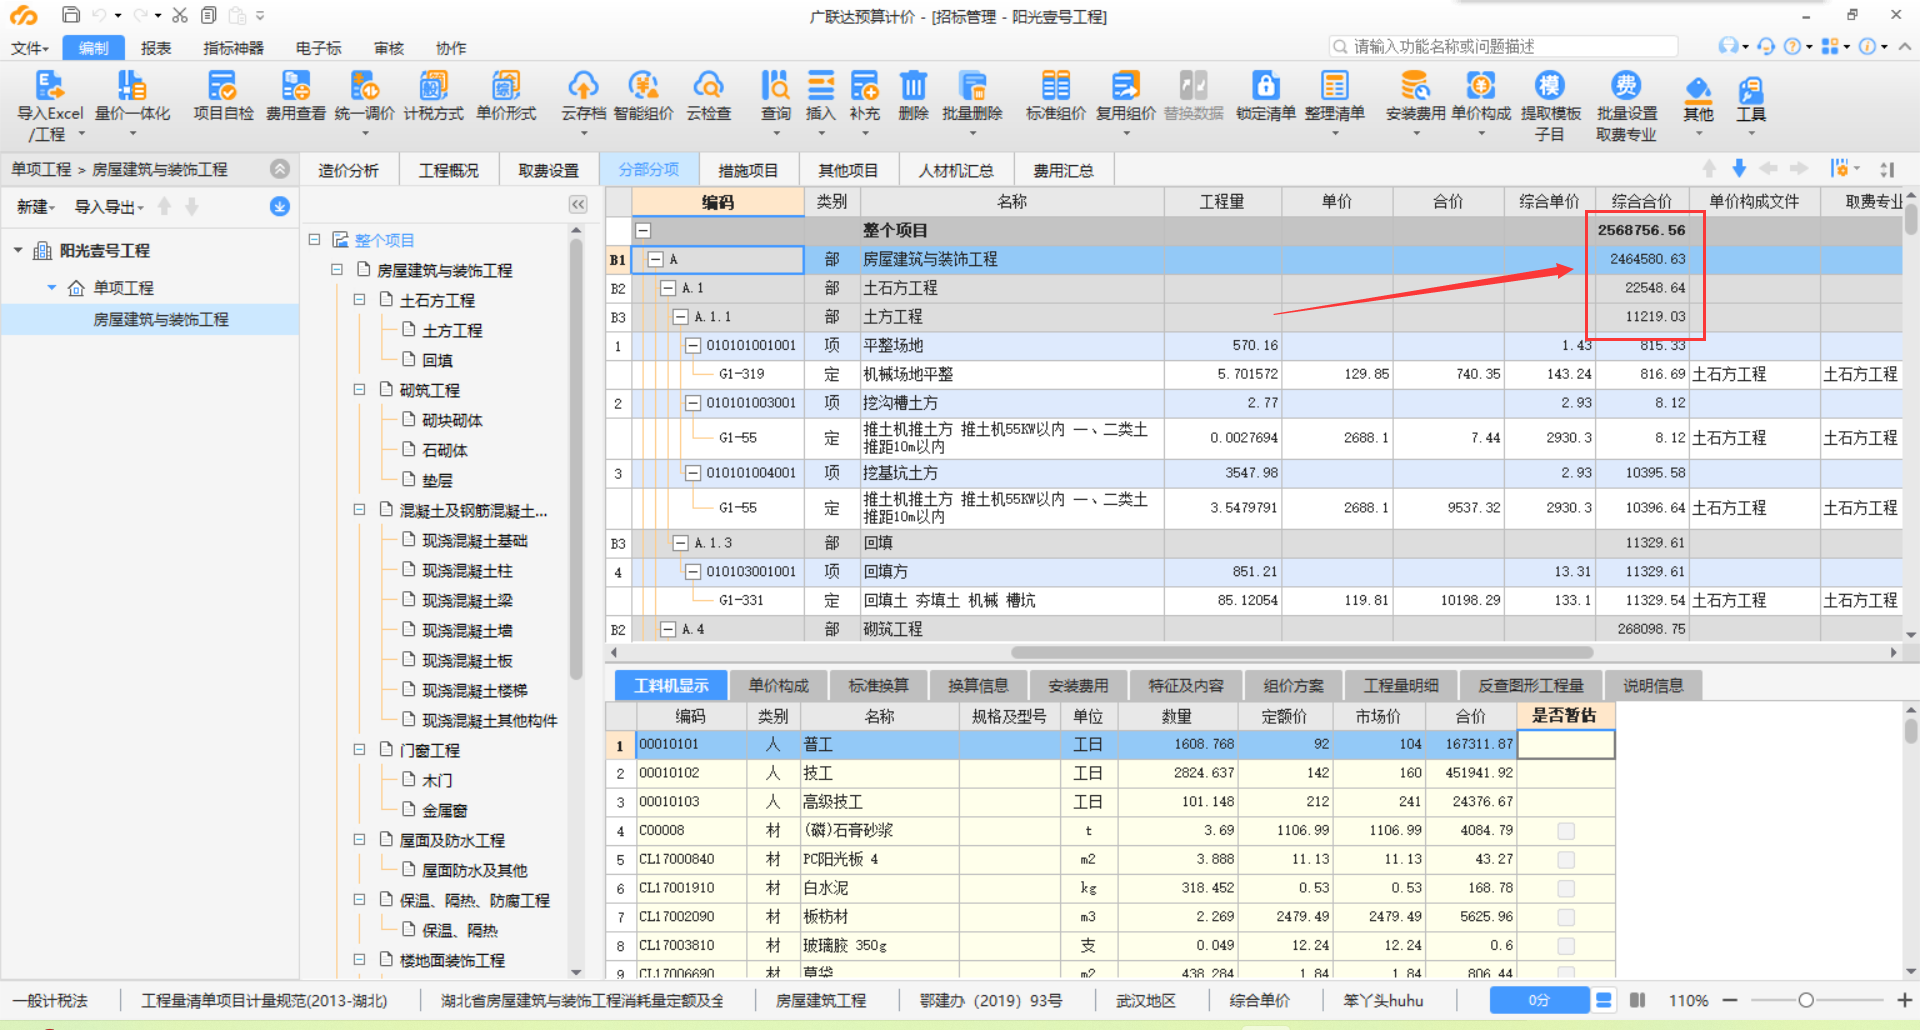This screenshot has height=1030, width=1920.
Task: Toggle 是否暂估 checkbox for 板枋材
Action: pyautogui.click(x=1566, y=917)
